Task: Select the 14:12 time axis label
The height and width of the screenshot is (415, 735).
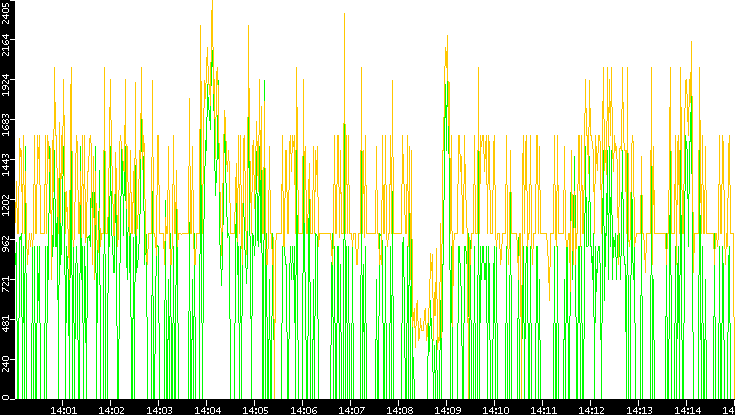Action: point(591,410)
